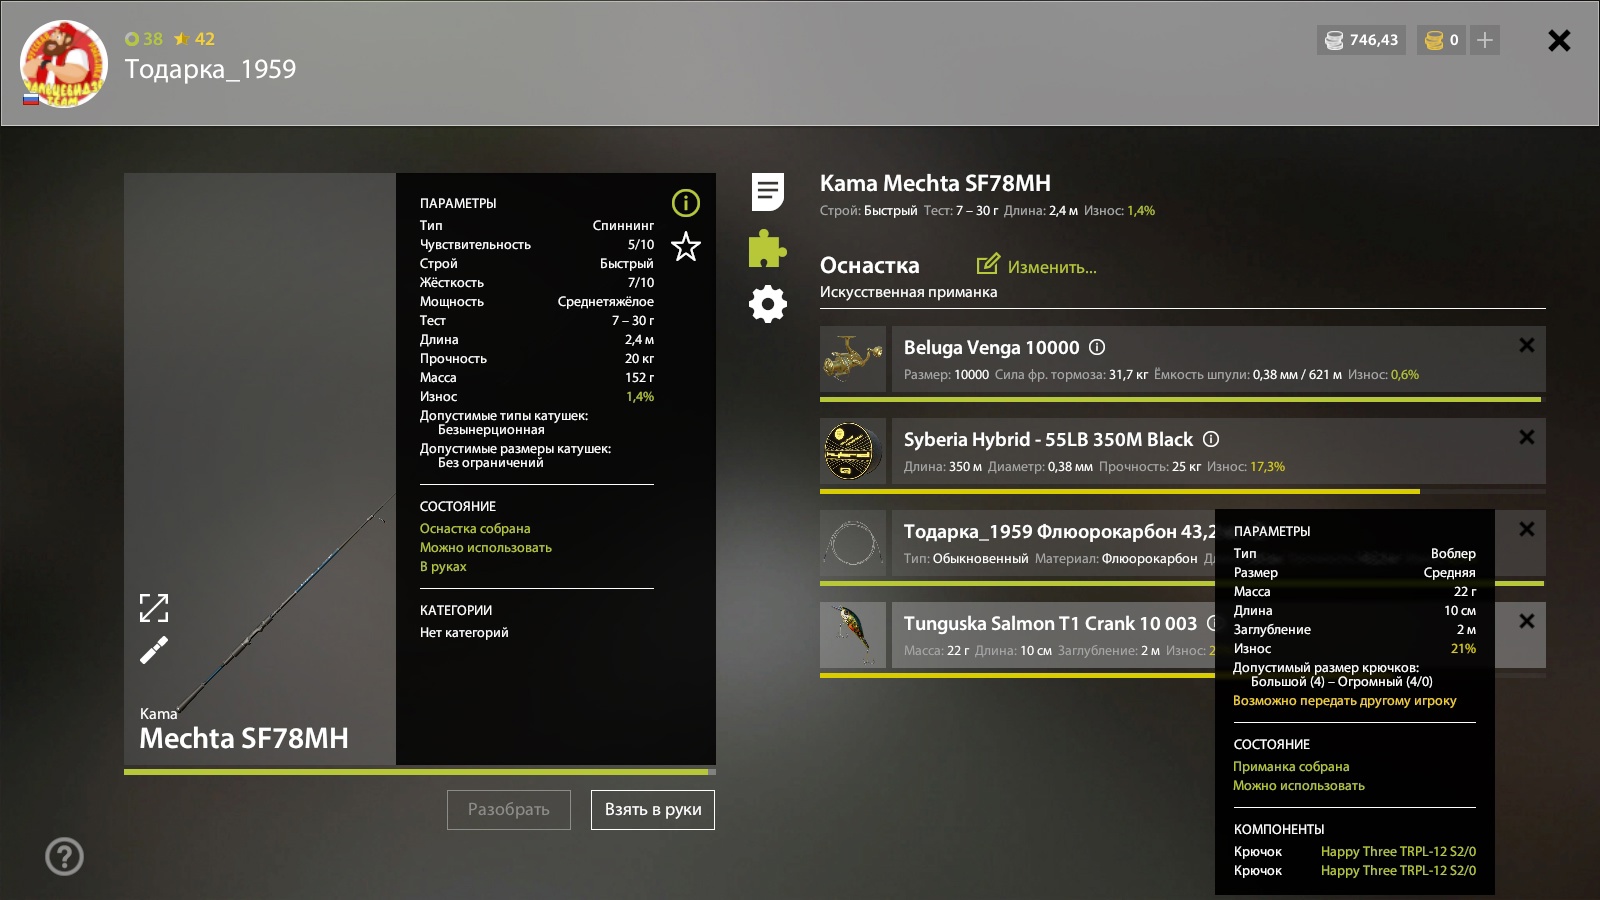Open the help question mark icon
The width and height of the screenshot is (1600, 900).
coord(64,857)
